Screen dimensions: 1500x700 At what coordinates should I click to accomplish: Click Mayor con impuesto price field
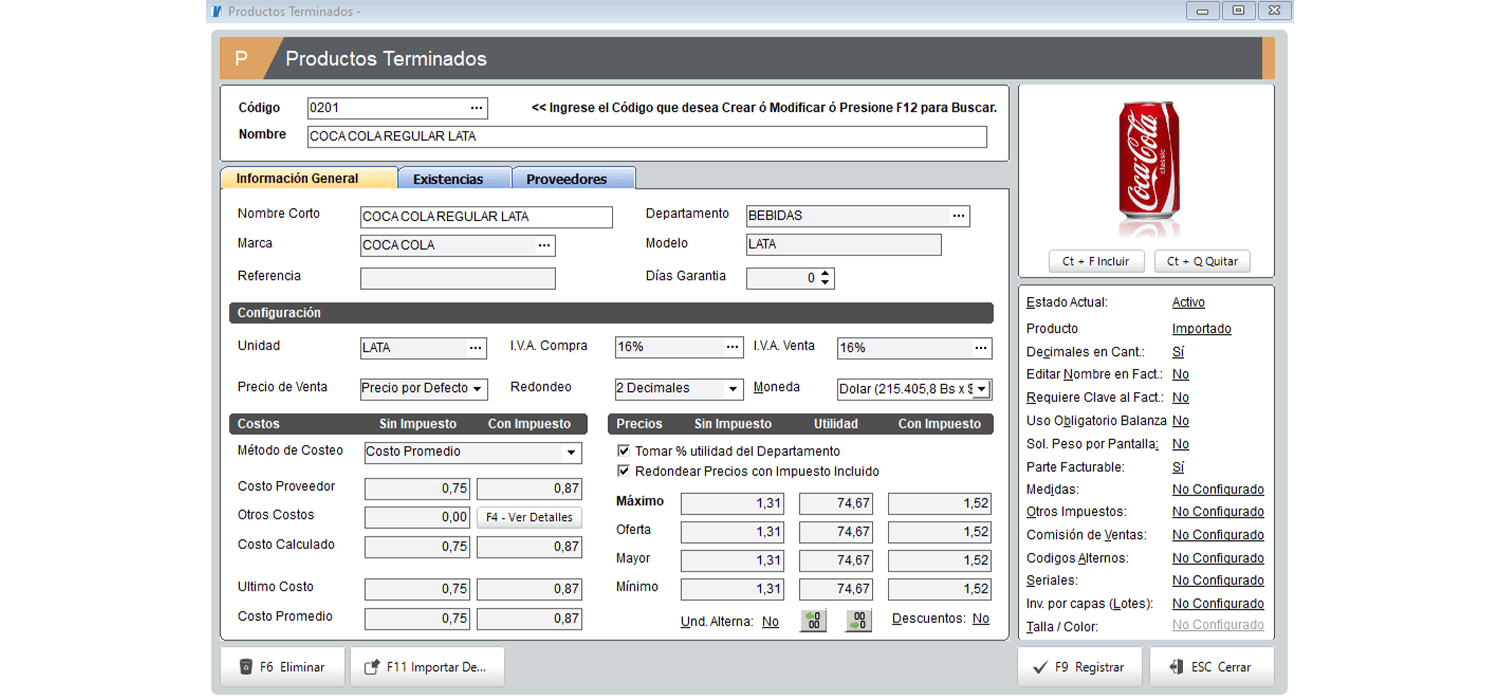pos(939,561)
